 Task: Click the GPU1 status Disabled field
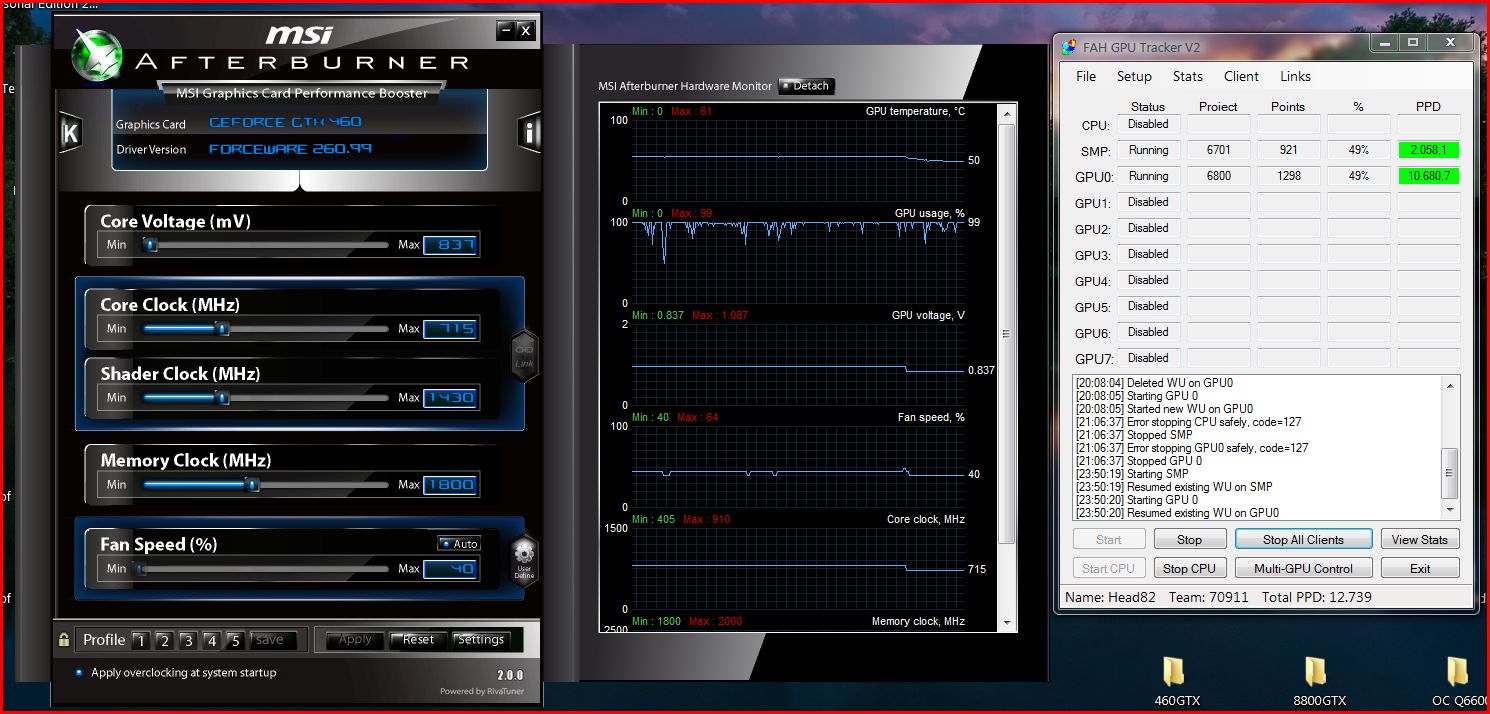1148,202
